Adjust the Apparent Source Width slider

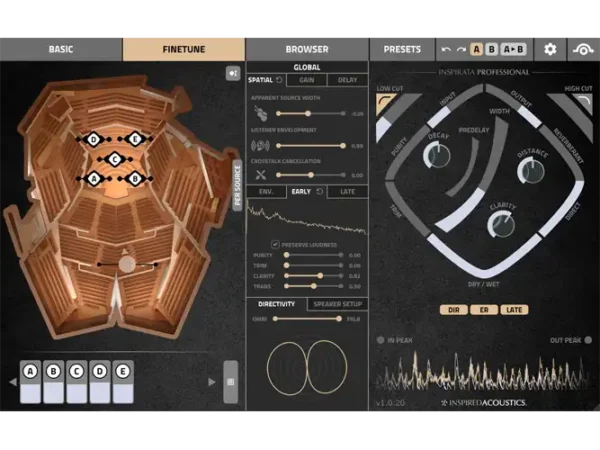click(311, 114)
